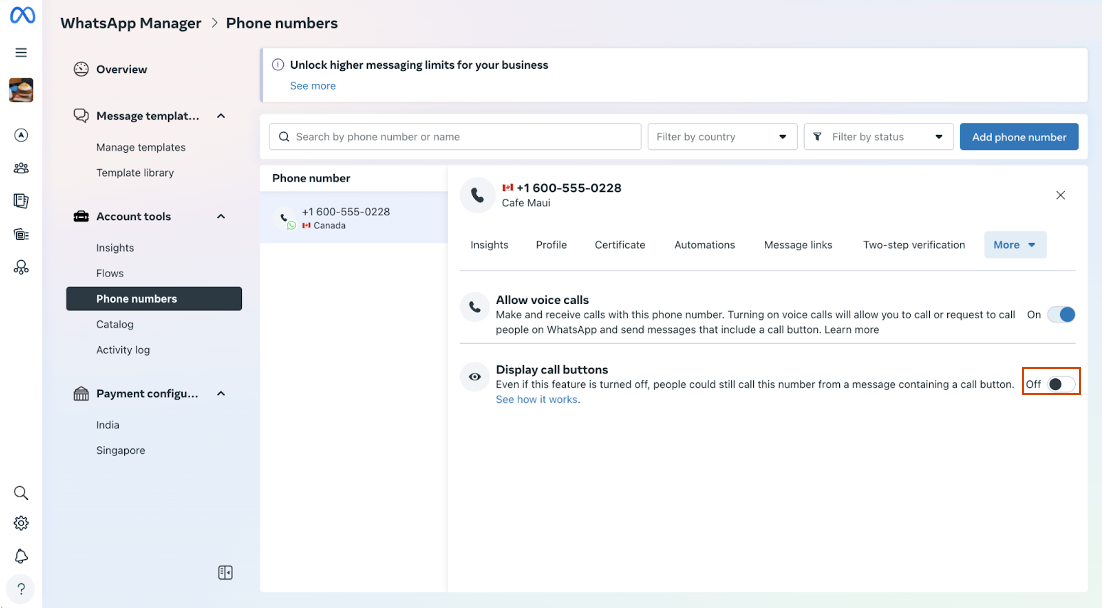Screen dimensions: 1102x608
Task: Open the notifications bell icon
Action: [x=21, y=556]
